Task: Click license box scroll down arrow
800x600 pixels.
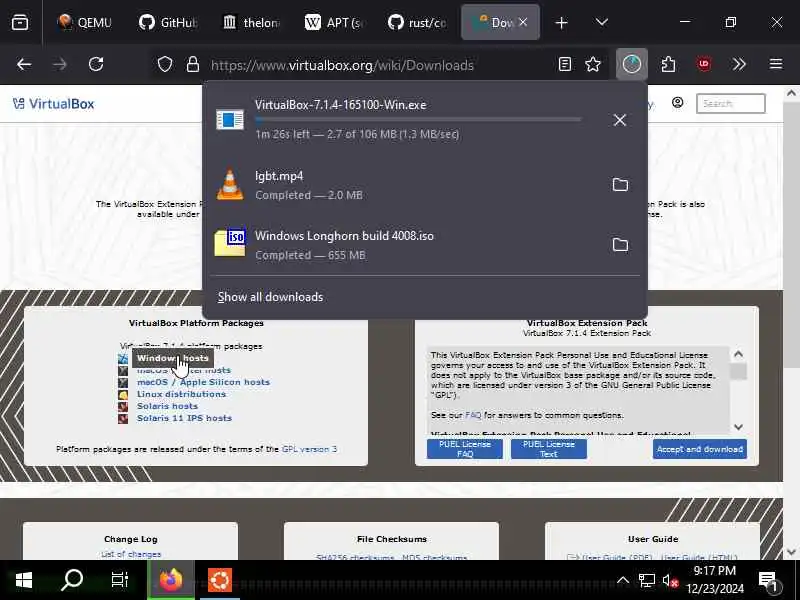Action: [x=738, y=427]
